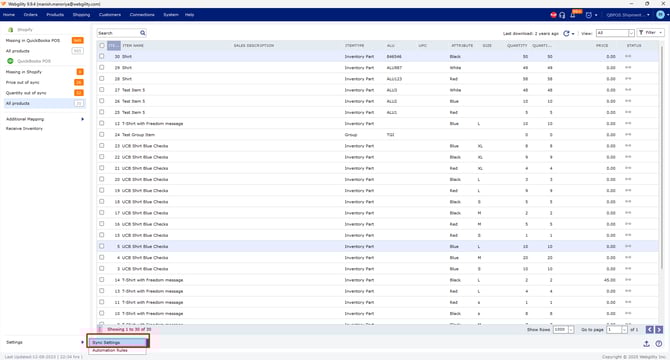Open the scheduler clock icon
The width and height of the screenshot is (670, 360).
click(x=588, y=15)
